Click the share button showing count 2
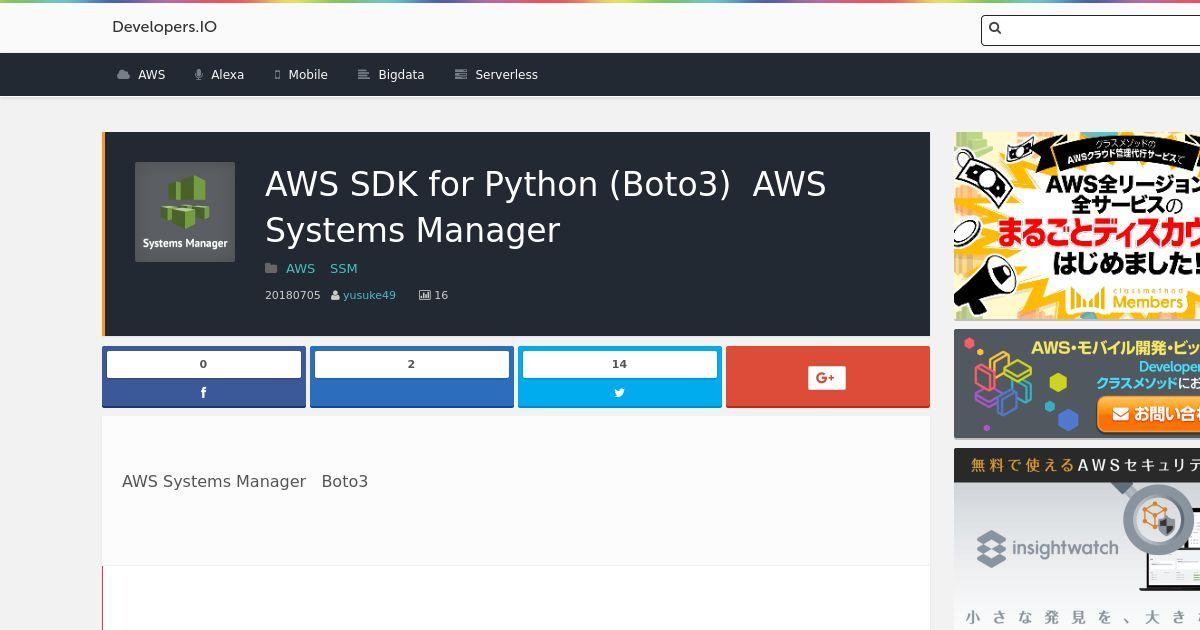Viewport: 1200px width, 630px height. [x=412, y=377]
